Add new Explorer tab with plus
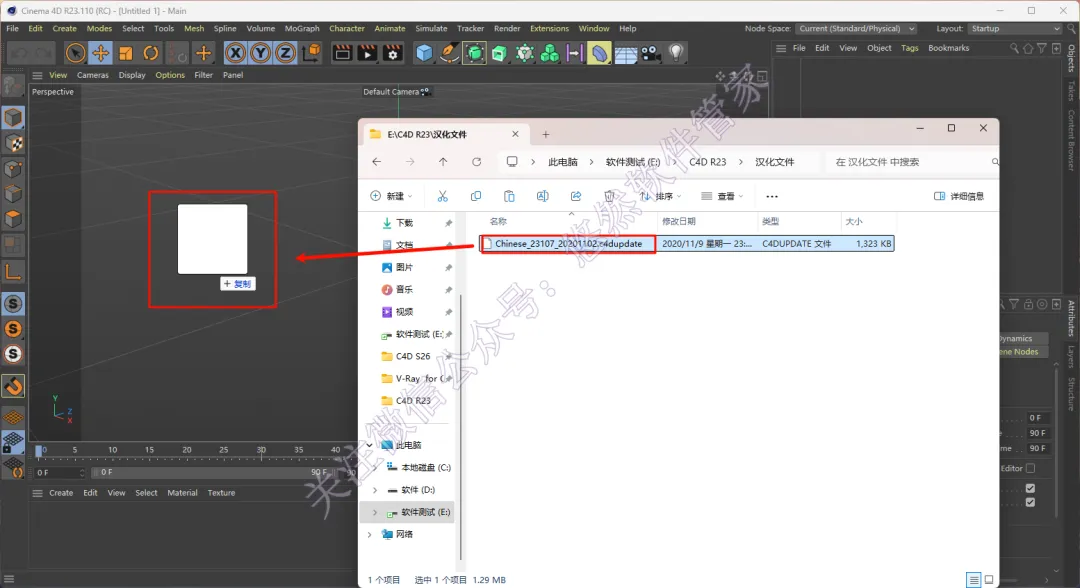 tap(546, 134)
